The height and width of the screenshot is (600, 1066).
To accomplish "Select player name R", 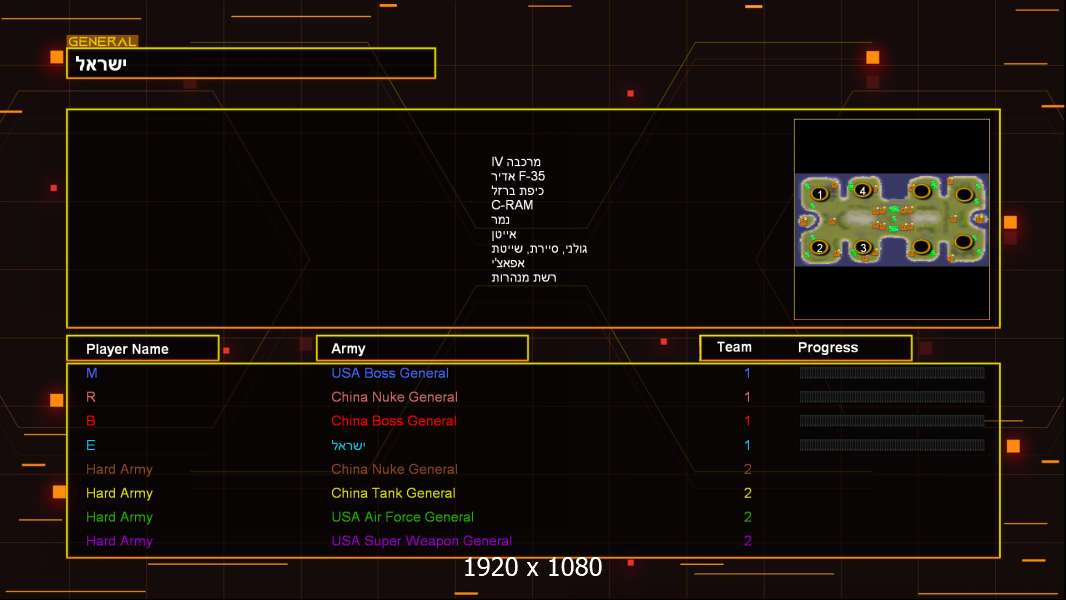I will coord(90,397).
